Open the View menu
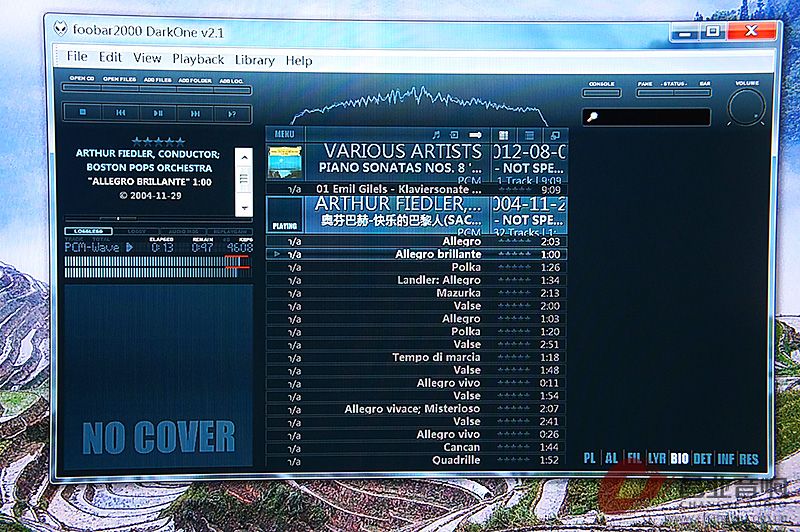Viewport: 800px width, 532px height. point(147,58)
